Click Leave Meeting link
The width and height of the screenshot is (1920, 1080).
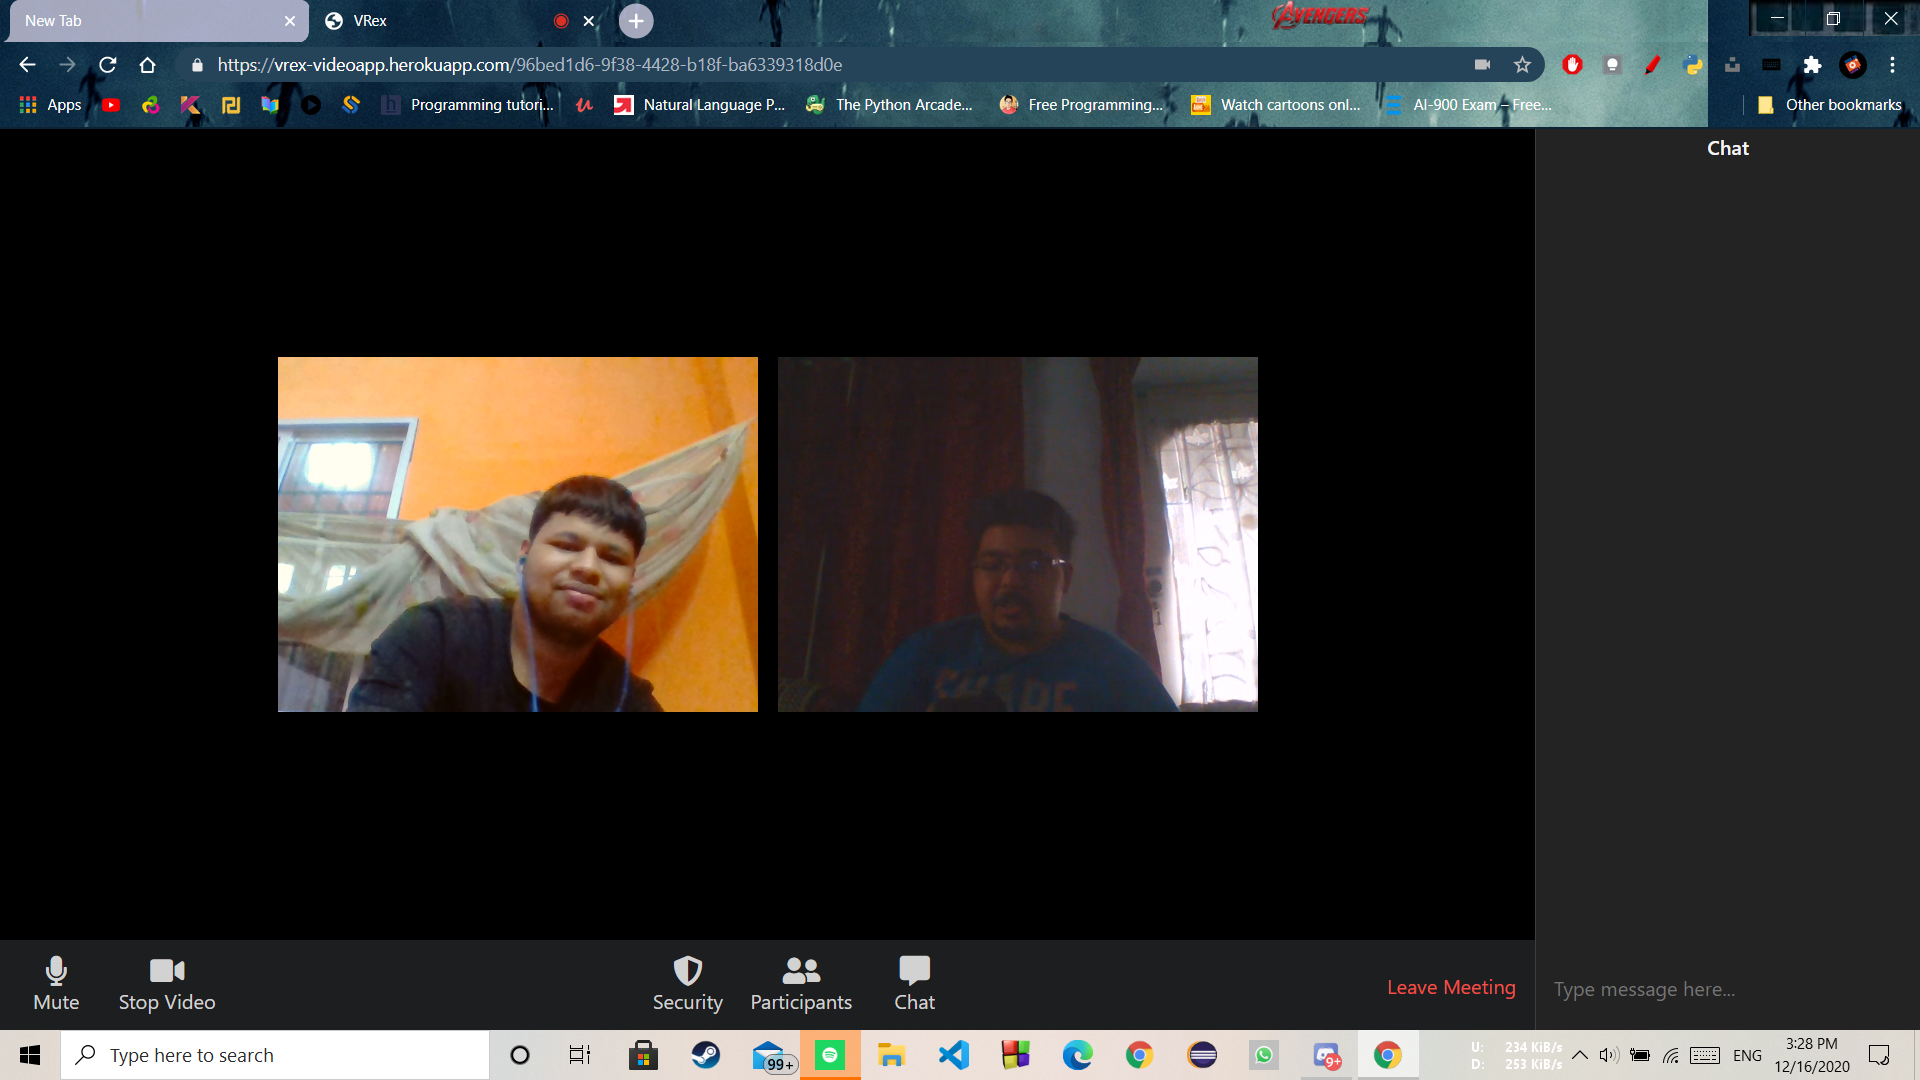pos(1451,987)
